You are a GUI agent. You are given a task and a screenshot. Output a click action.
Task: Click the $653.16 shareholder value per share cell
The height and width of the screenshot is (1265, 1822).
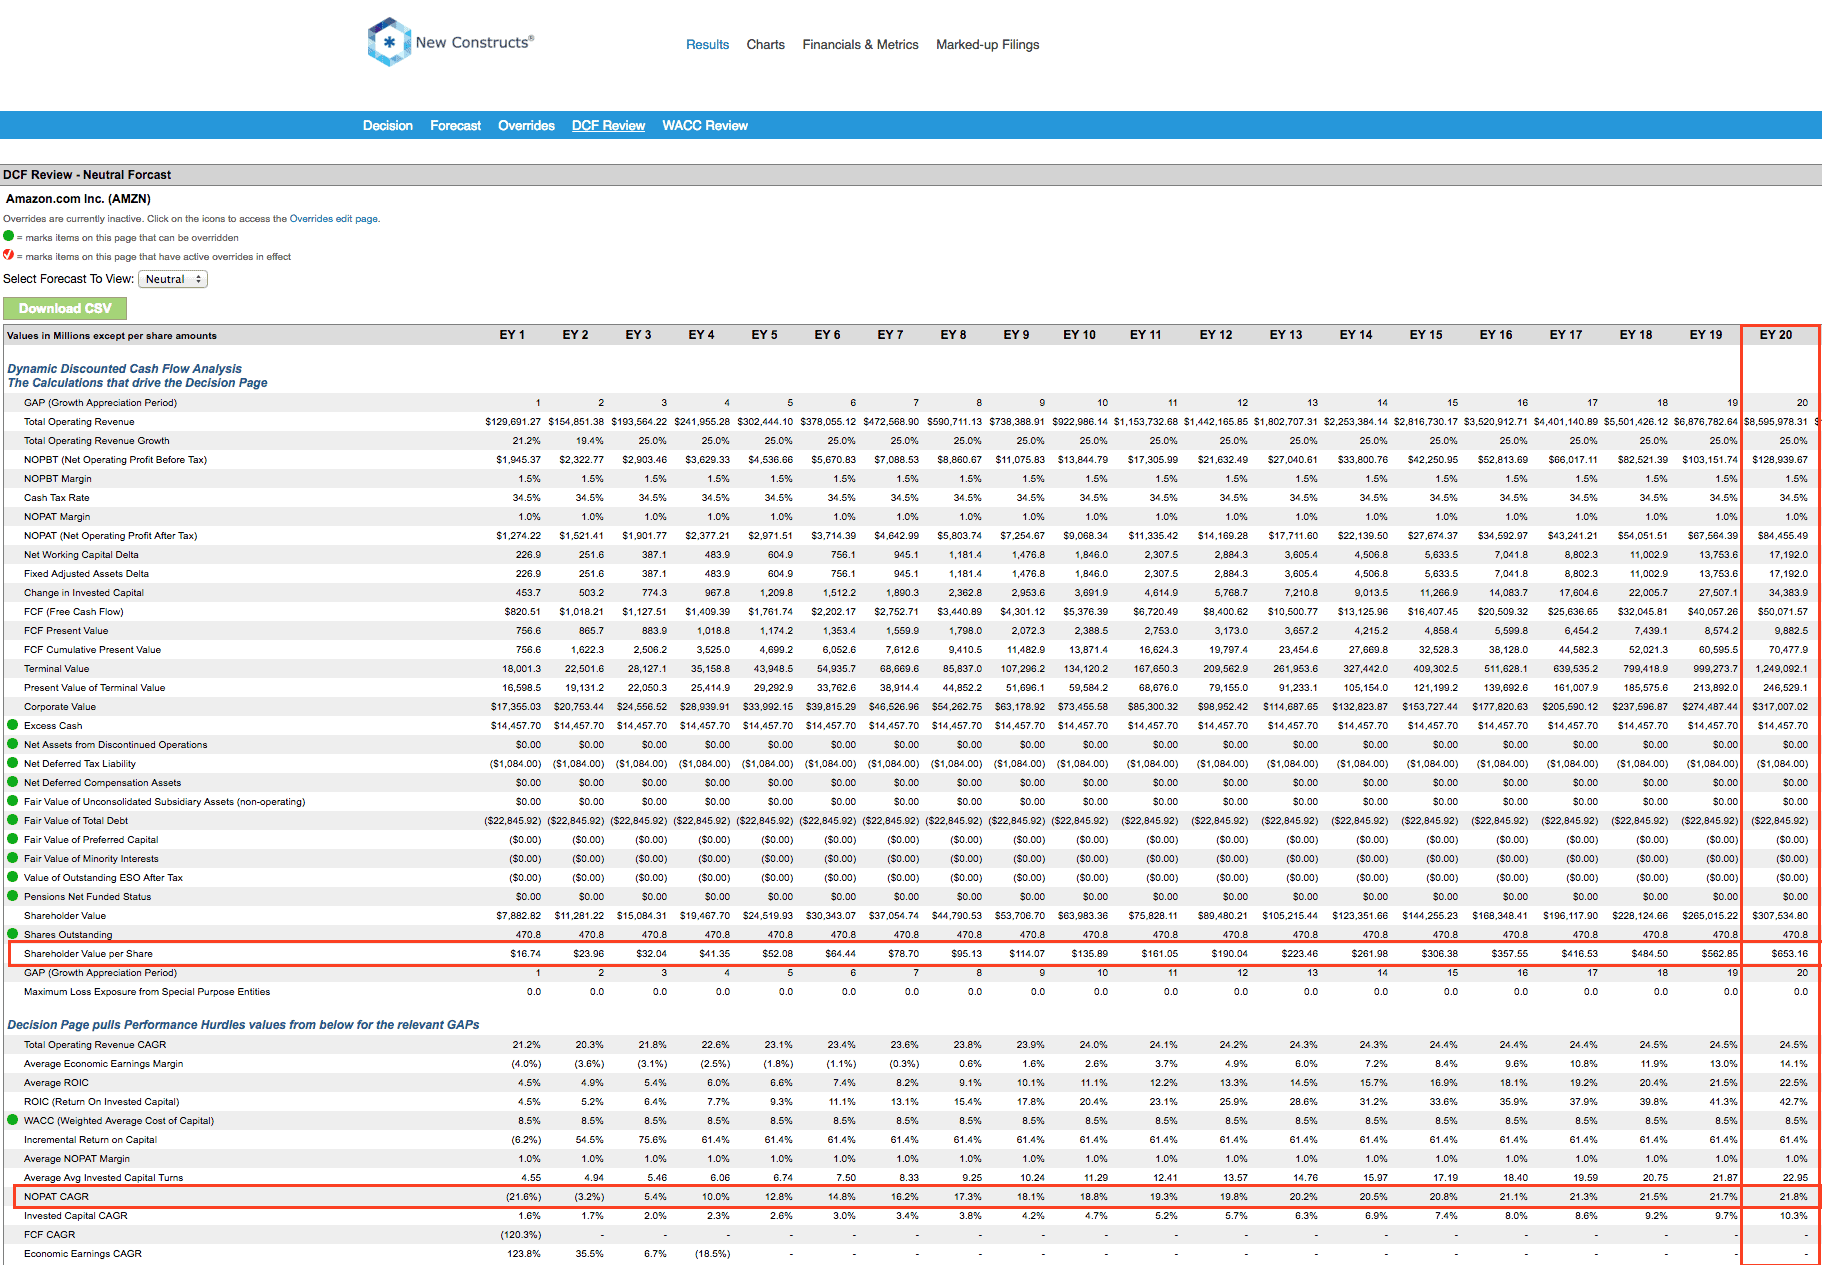pos(1789,953)
